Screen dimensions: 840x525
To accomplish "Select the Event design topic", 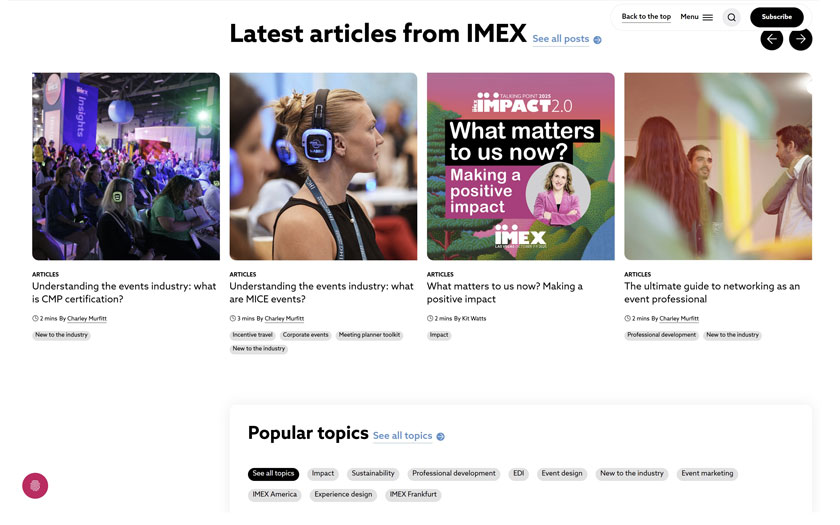I will [561, 474].
